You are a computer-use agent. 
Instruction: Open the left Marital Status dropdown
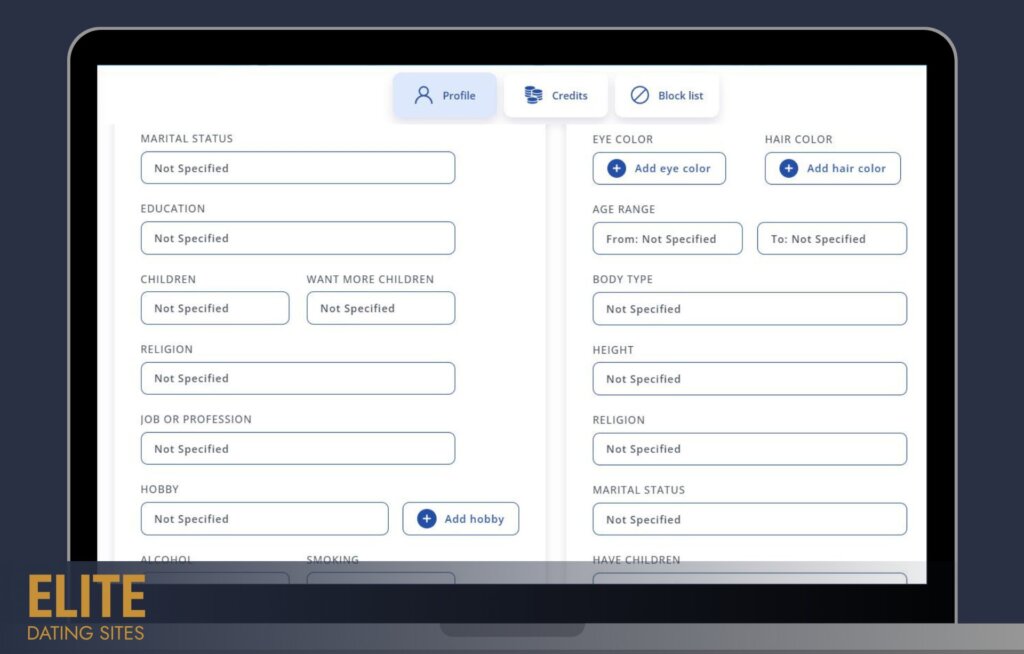click(x=297, y=168)
